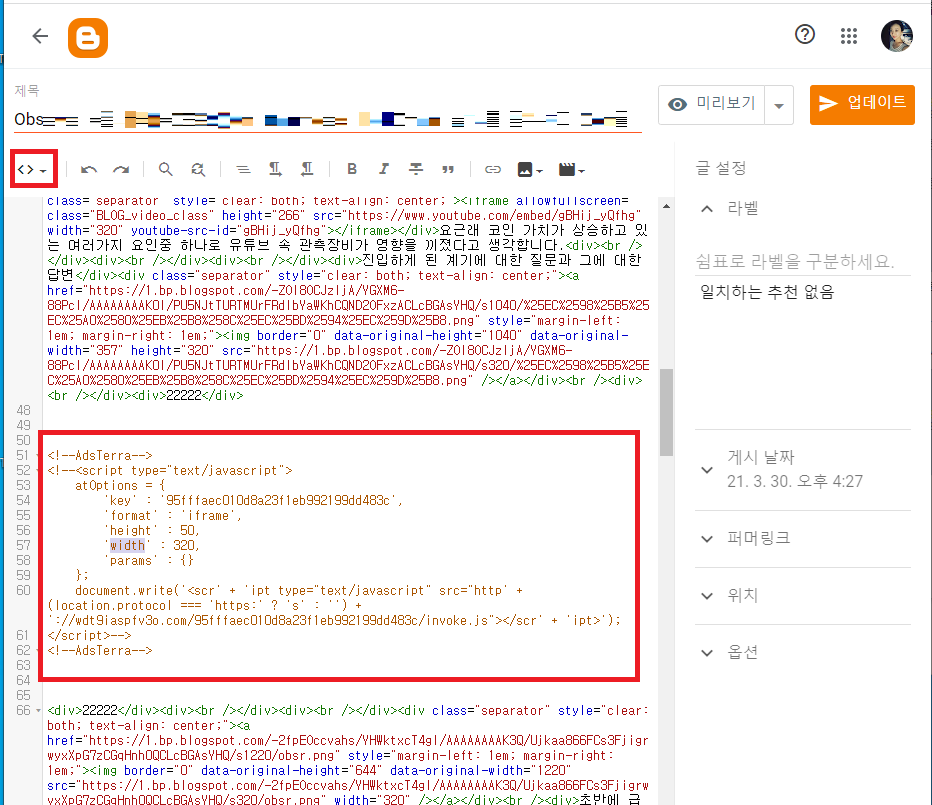Image resolution: width=932 pixels, height=805 pixels.
Task: Click the highlighted 'width' text in code
Action: (x=127, y=545)
